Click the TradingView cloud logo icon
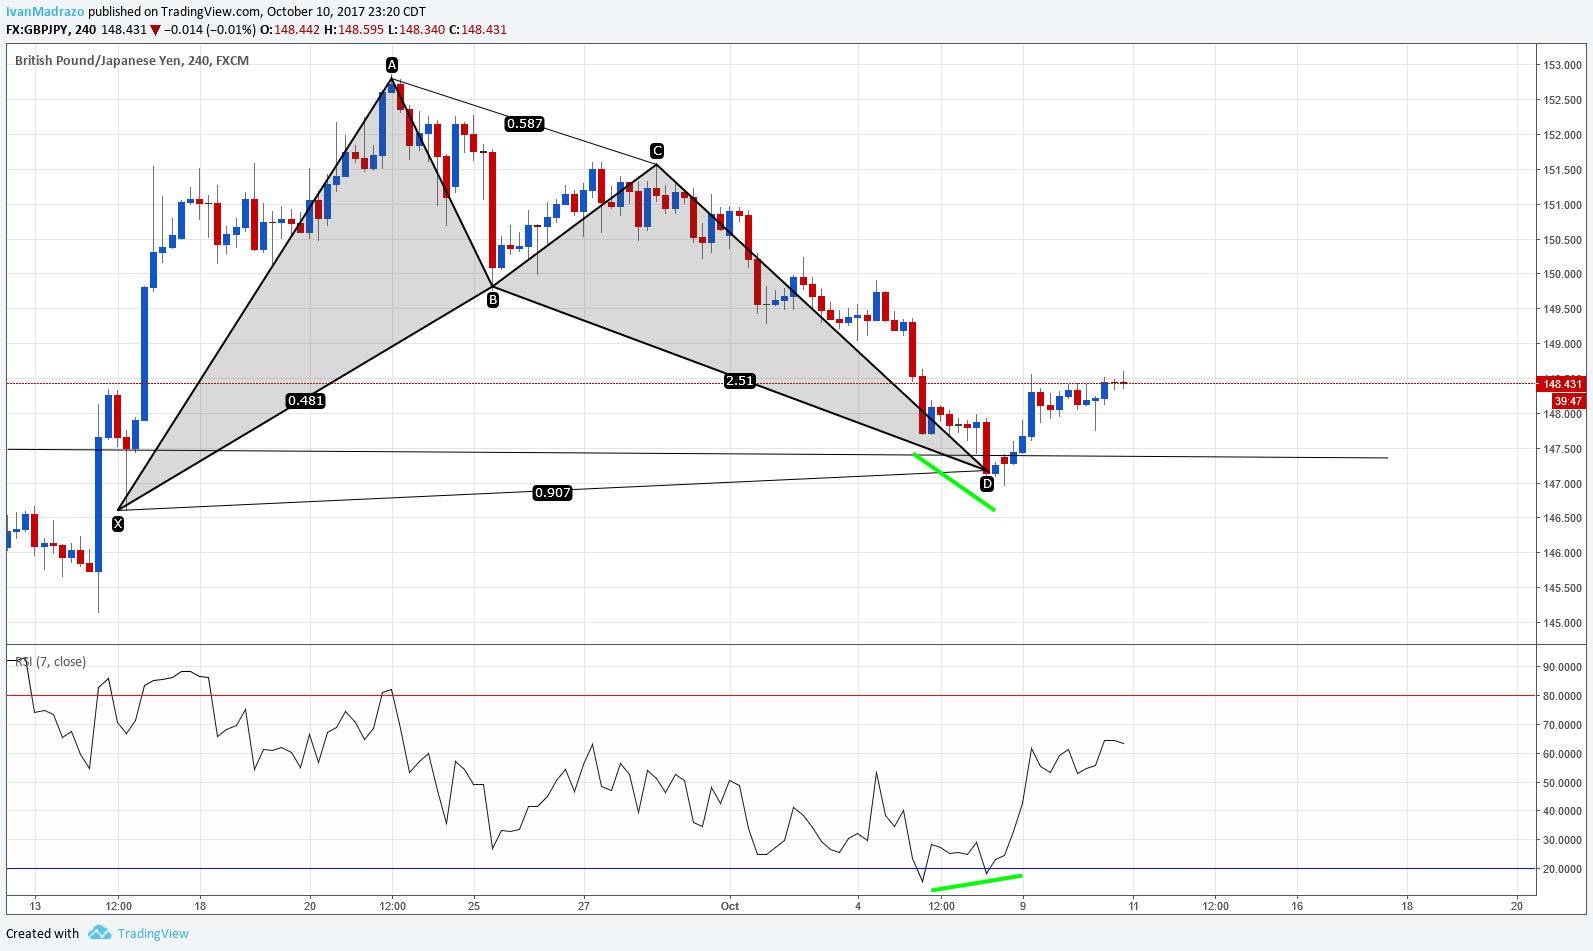The width and height of the screenshot is (1593, 951). pyautogui.click(x=99, y=933)
